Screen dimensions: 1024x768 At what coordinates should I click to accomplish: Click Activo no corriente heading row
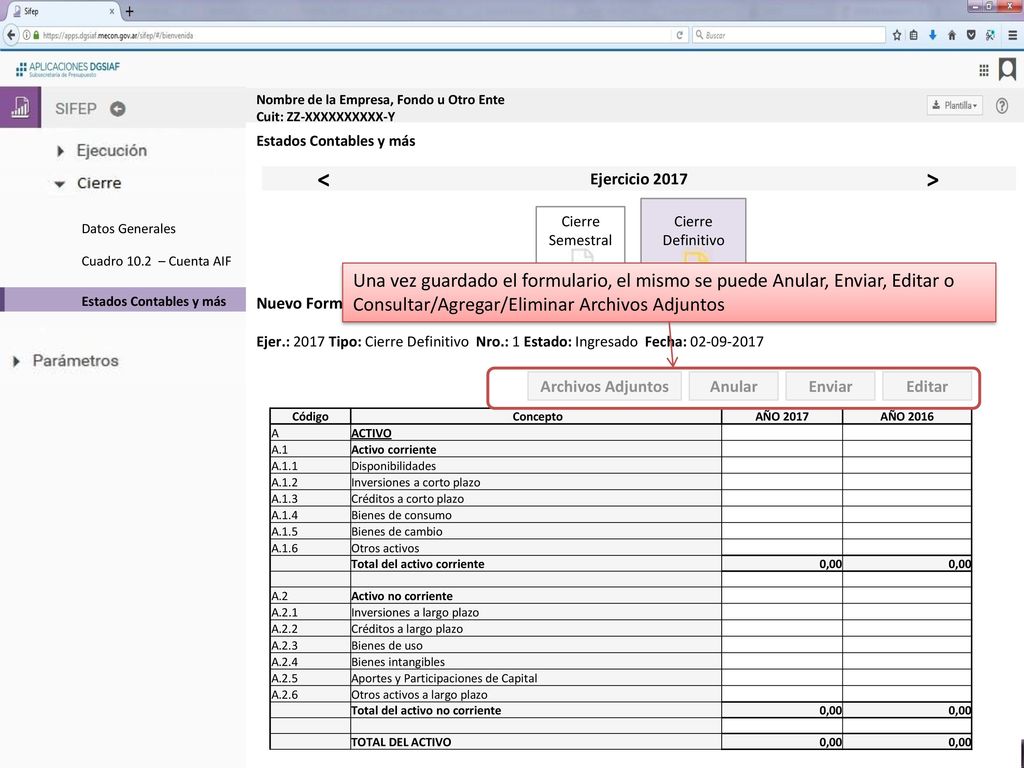tap(620, 596)
